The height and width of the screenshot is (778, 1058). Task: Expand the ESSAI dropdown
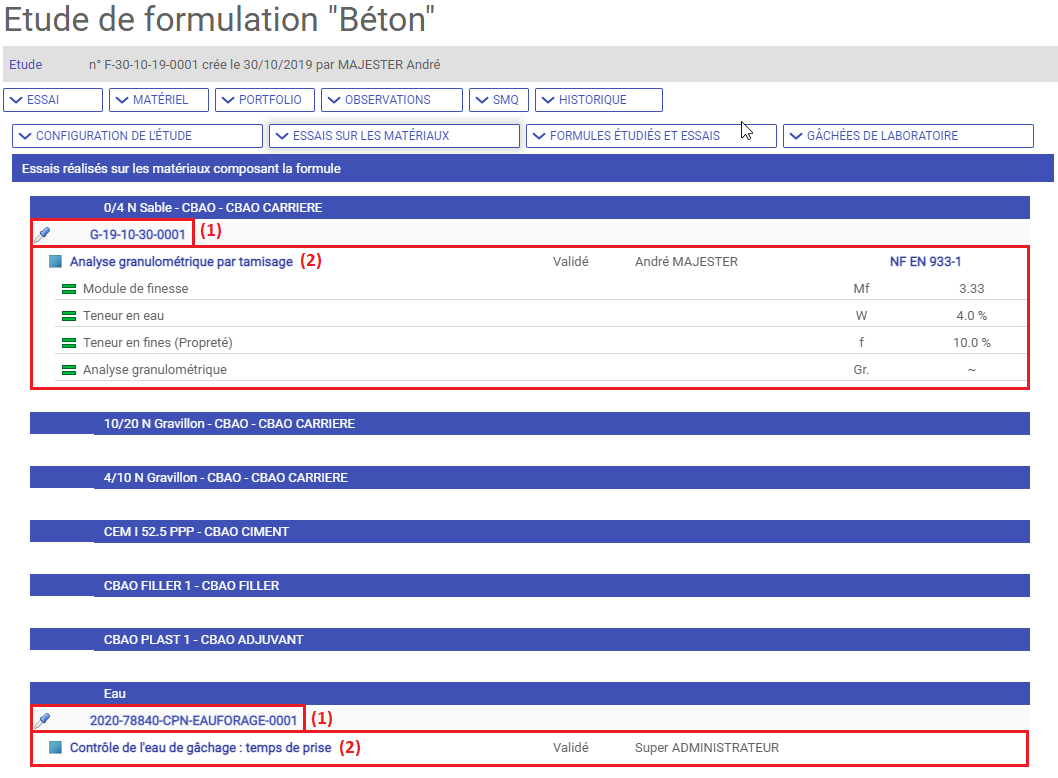pyautogui.click(x=53, y=100)
